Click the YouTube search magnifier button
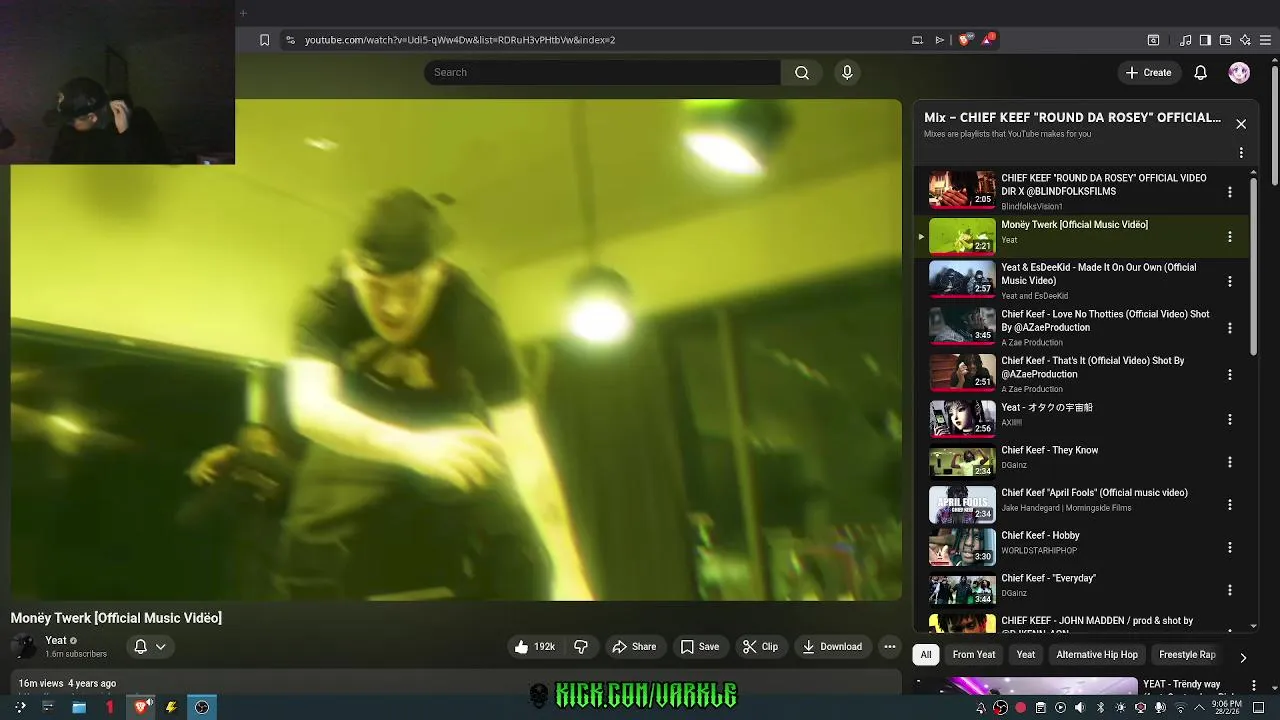 point(802,72)
